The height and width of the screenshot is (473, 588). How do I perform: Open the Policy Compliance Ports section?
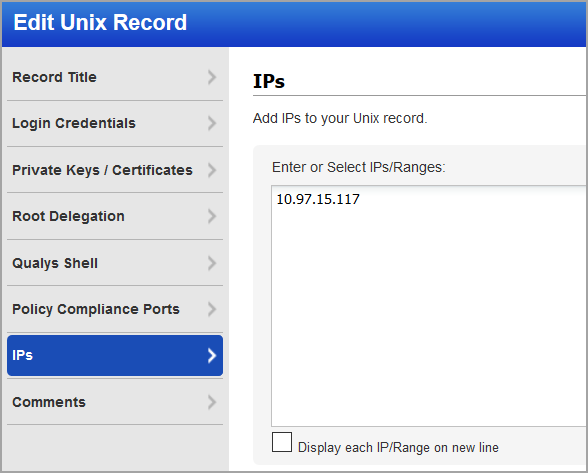coord(115,309)
